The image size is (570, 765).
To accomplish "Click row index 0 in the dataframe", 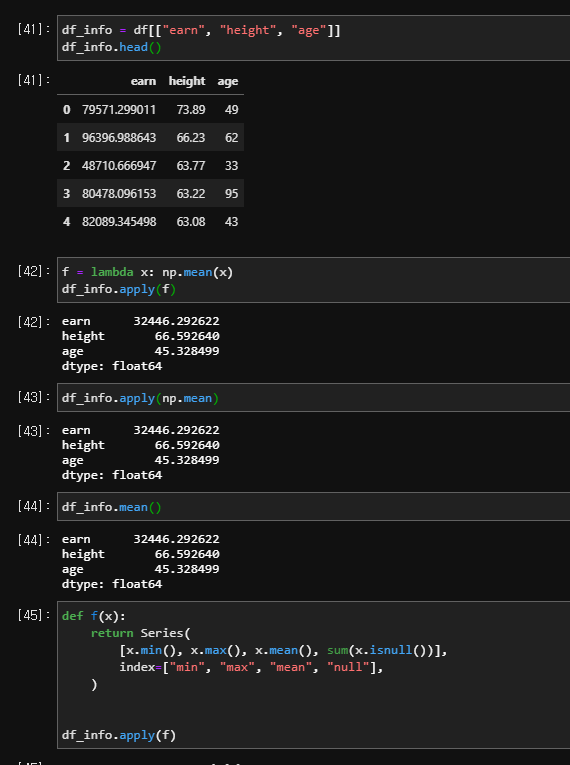I will click(66, 109).
